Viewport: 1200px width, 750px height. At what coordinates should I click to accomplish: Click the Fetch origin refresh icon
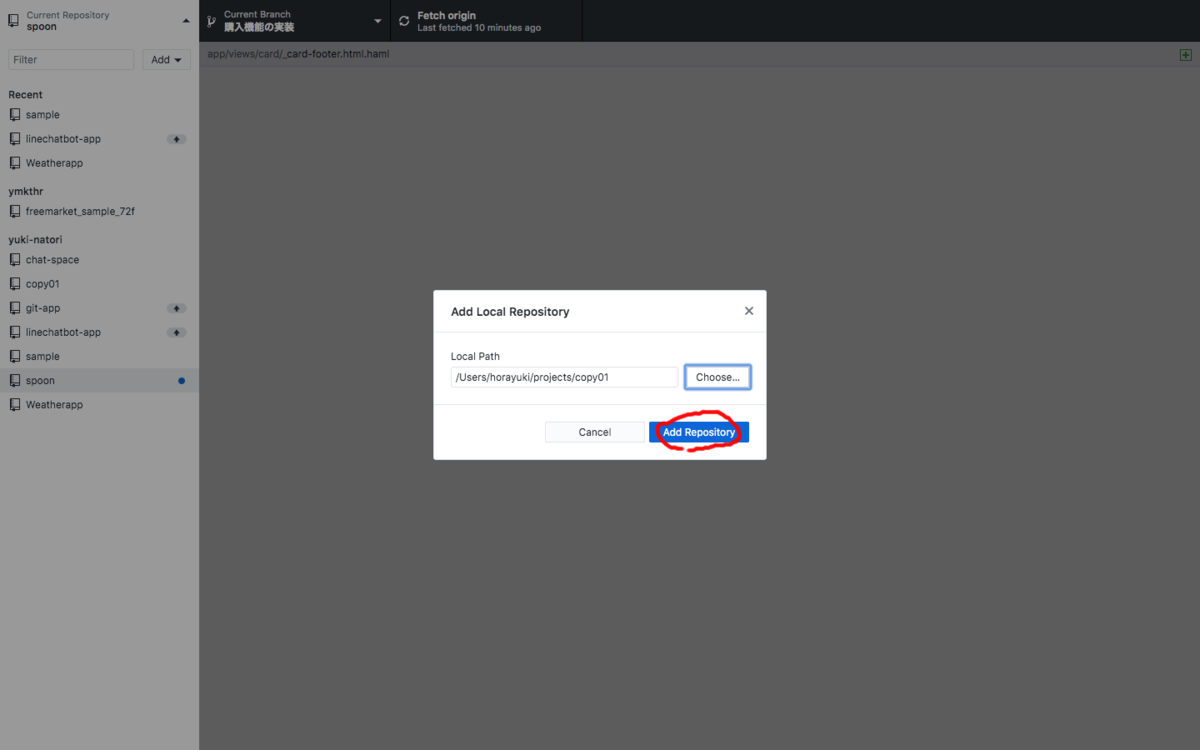[x=404, y=21]
